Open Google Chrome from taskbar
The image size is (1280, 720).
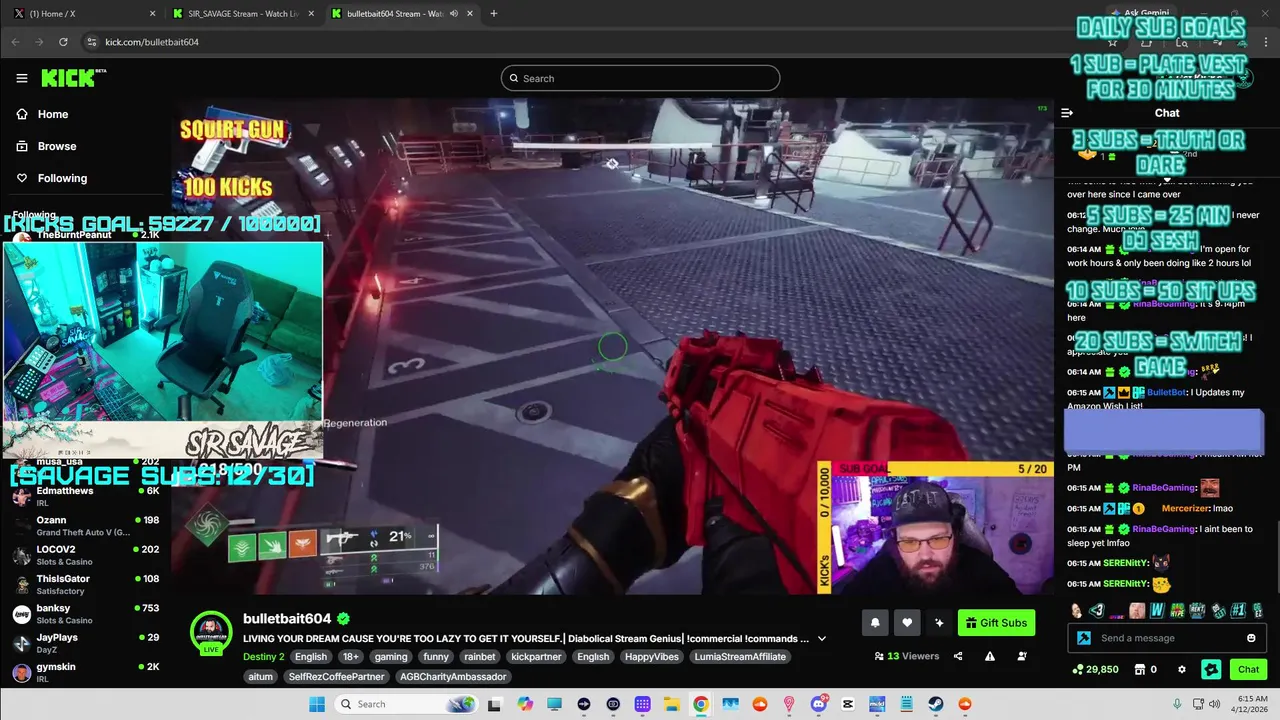(701, 704)
